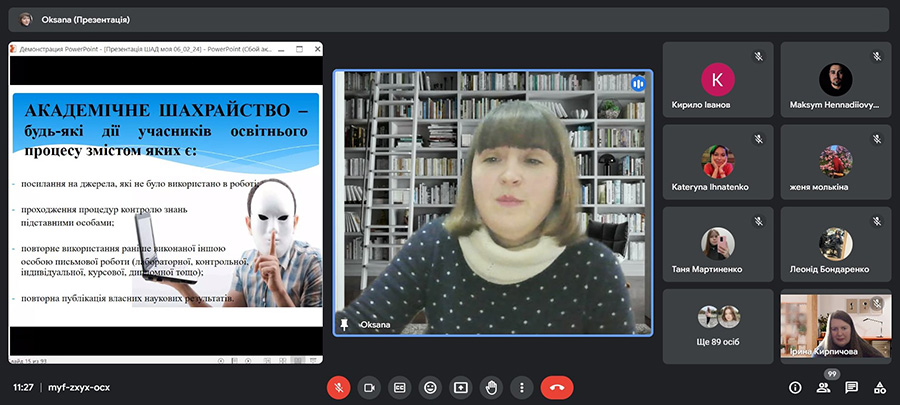Click the PowerPoint icon in the shared window title
Image resolution: width=900 pixels, height=405 pixels.
14,49
